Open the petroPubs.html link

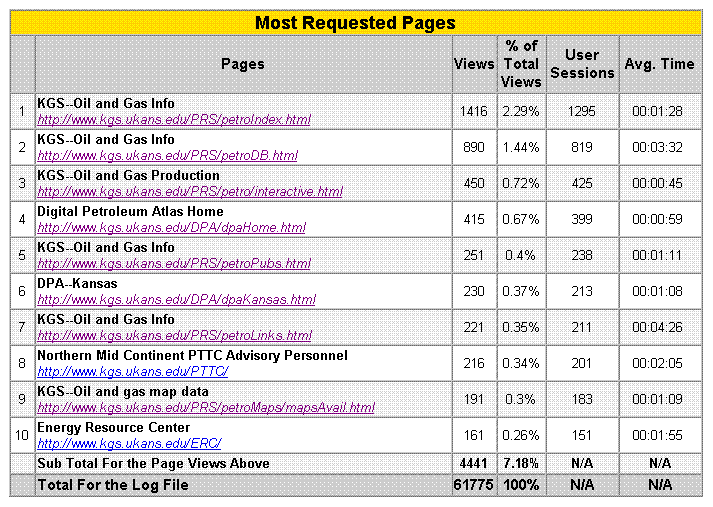[x=174, y=263]
